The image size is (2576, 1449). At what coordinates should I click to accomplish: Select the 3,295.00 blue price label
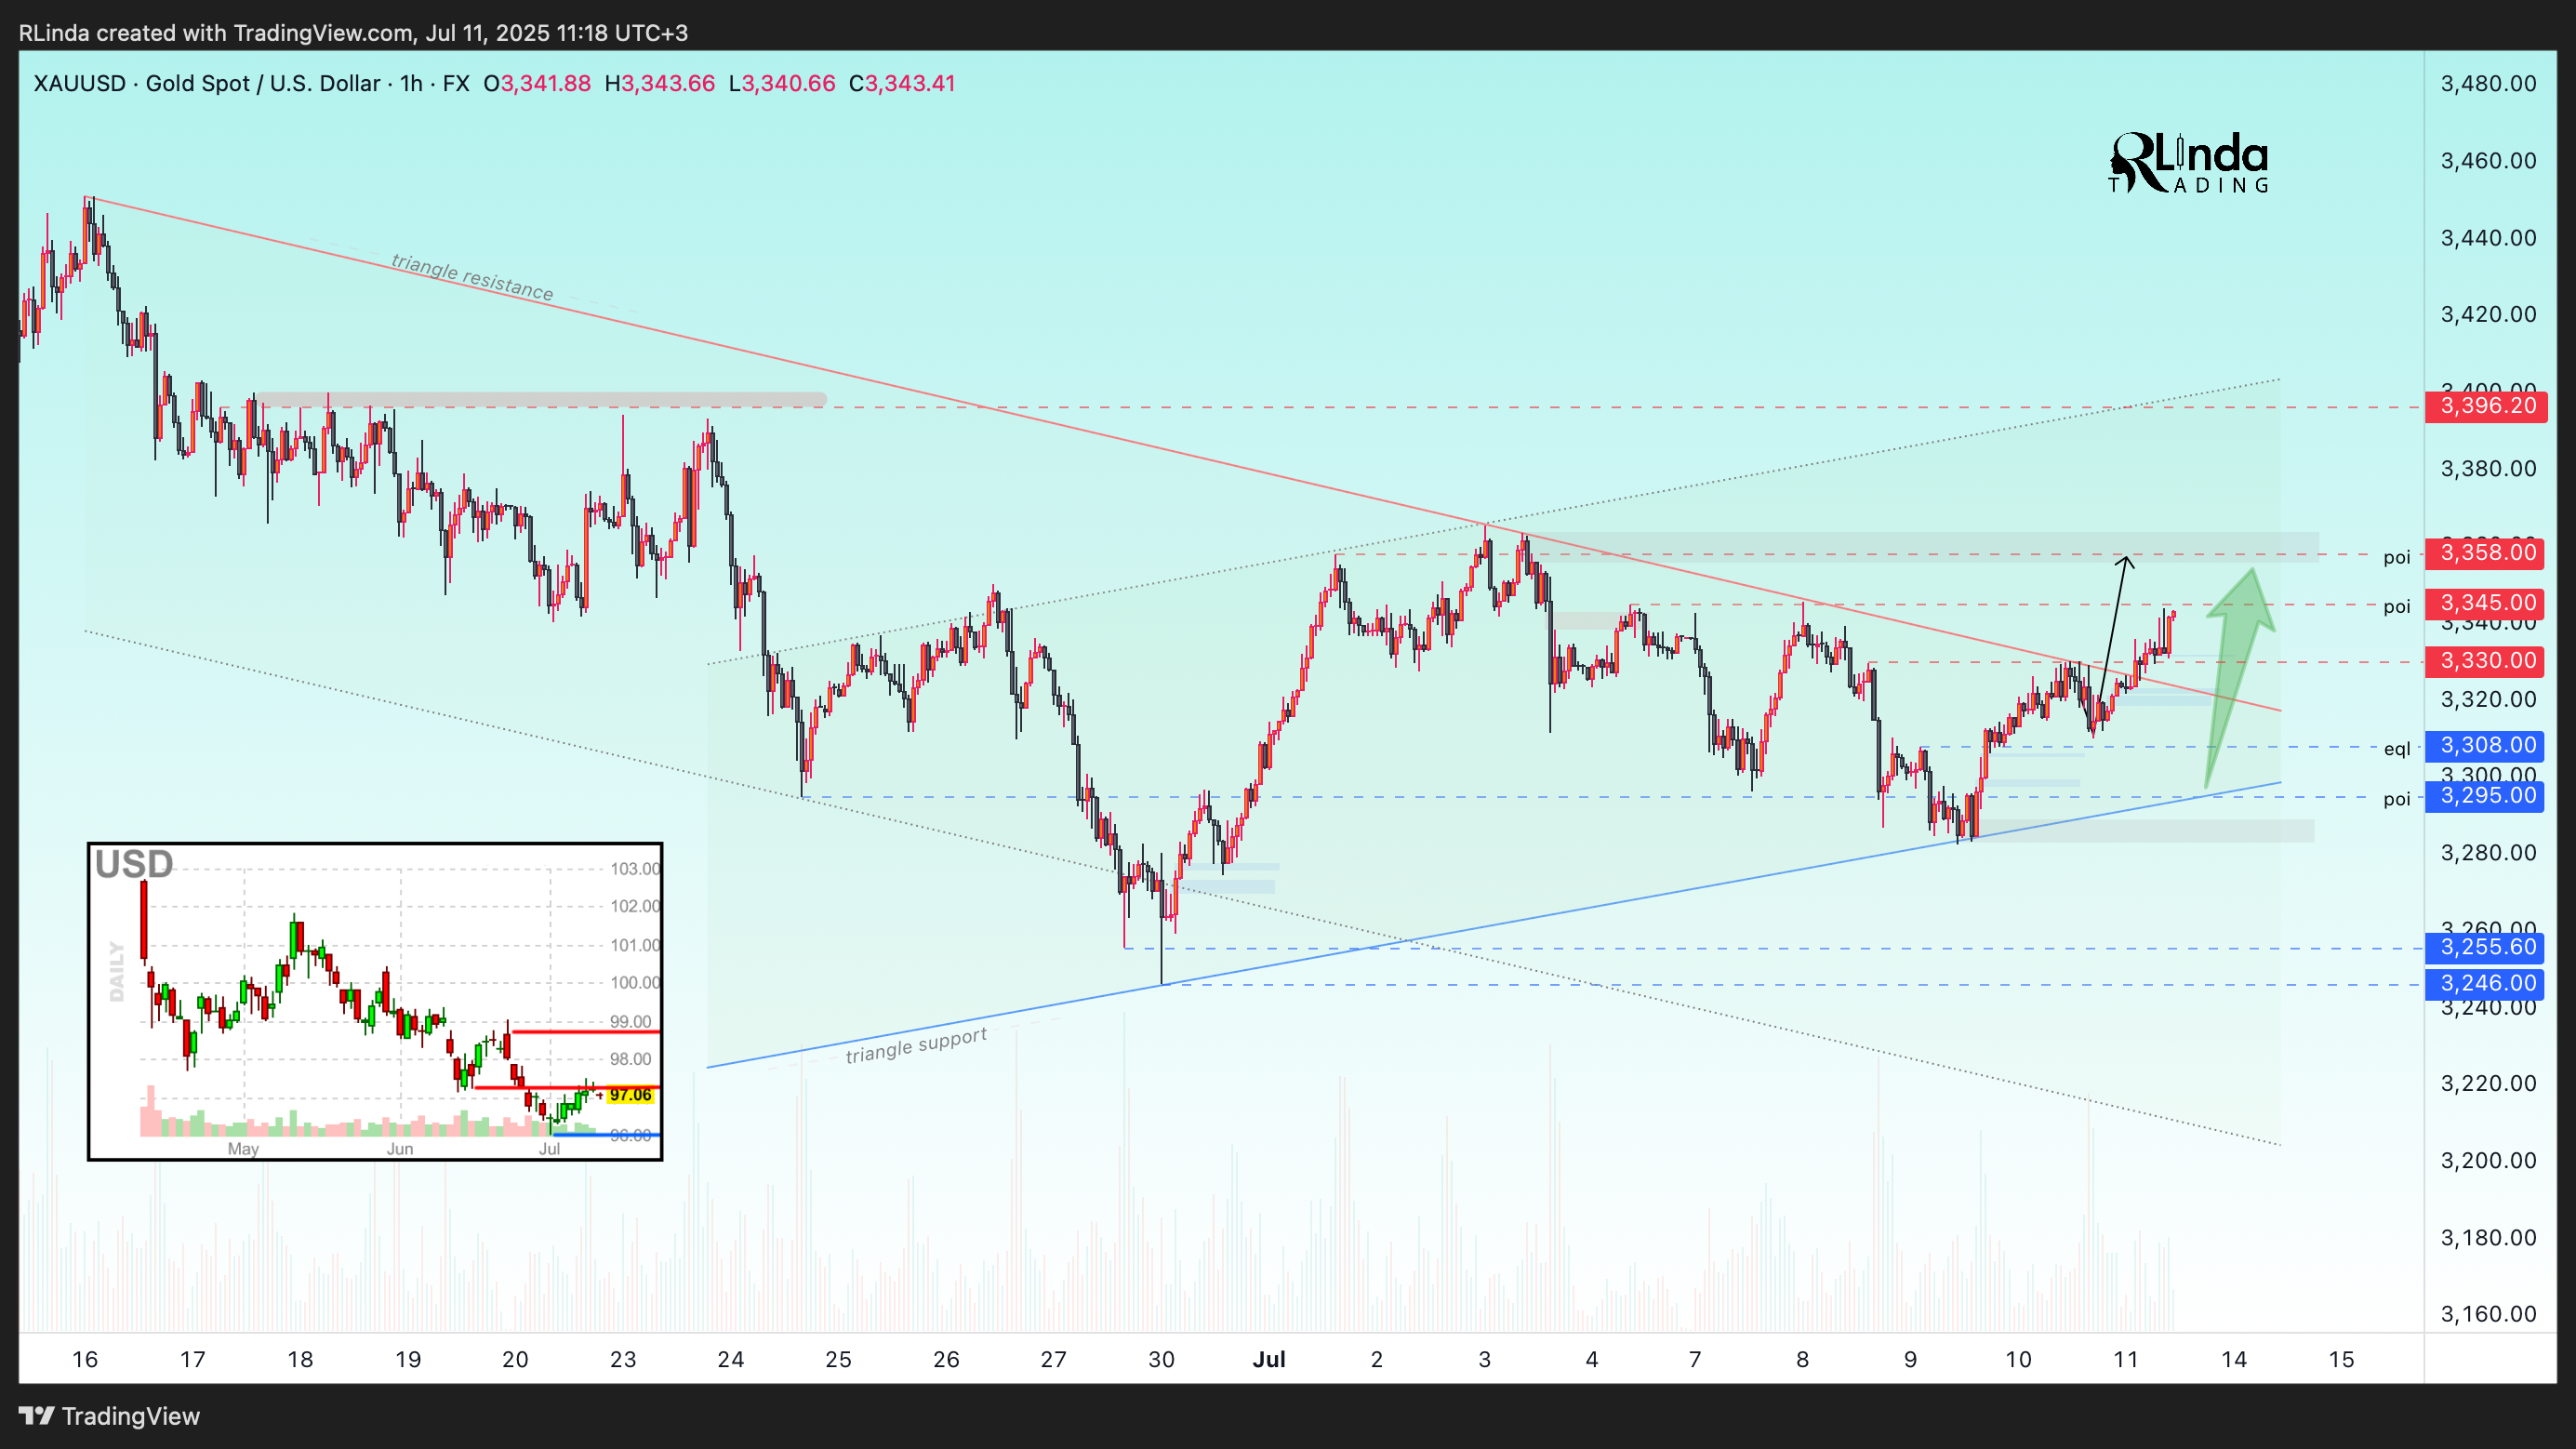click(x=2486, y=796)
